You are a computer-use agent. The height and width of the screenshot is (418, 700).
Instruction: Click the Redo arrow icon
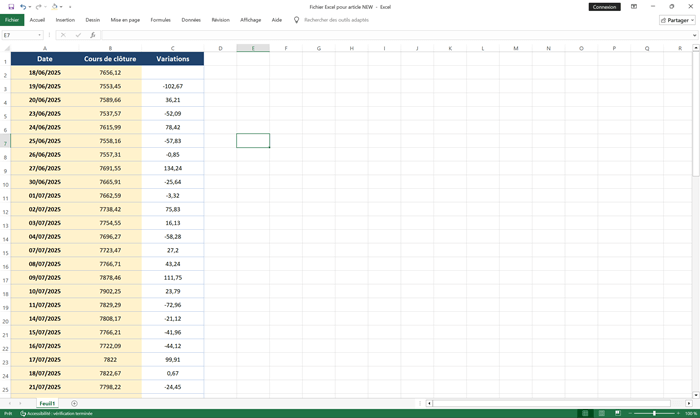click(38, 6)
